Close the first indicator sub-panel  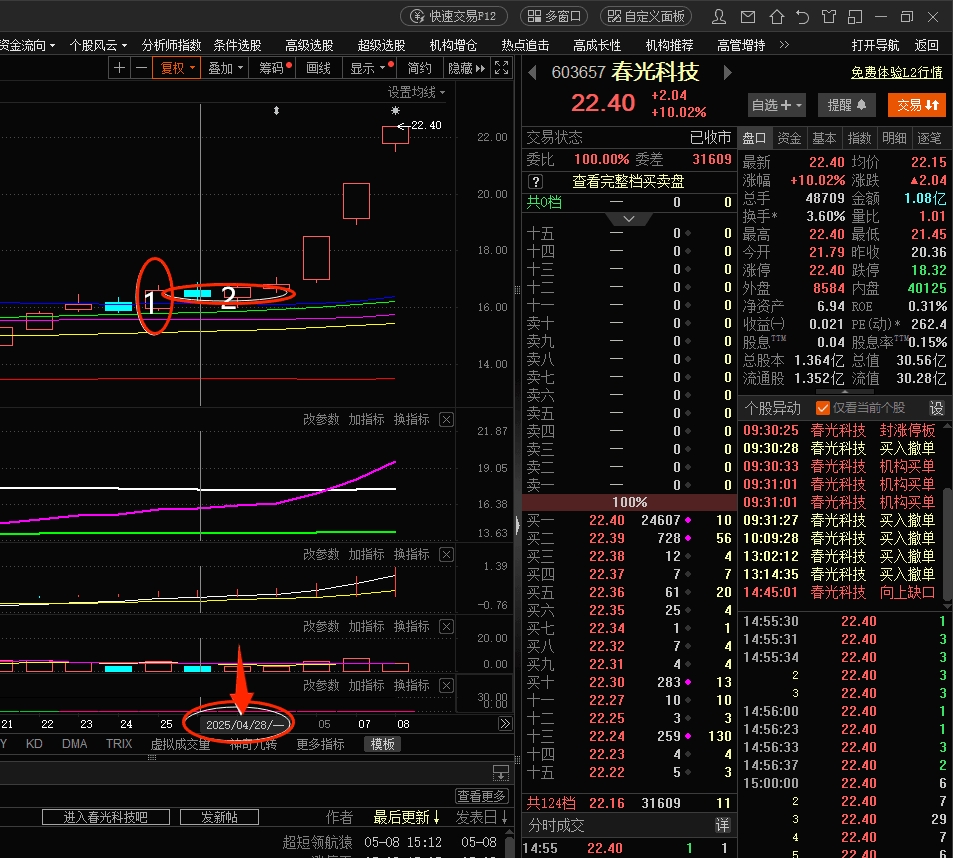tap(446, 419)
